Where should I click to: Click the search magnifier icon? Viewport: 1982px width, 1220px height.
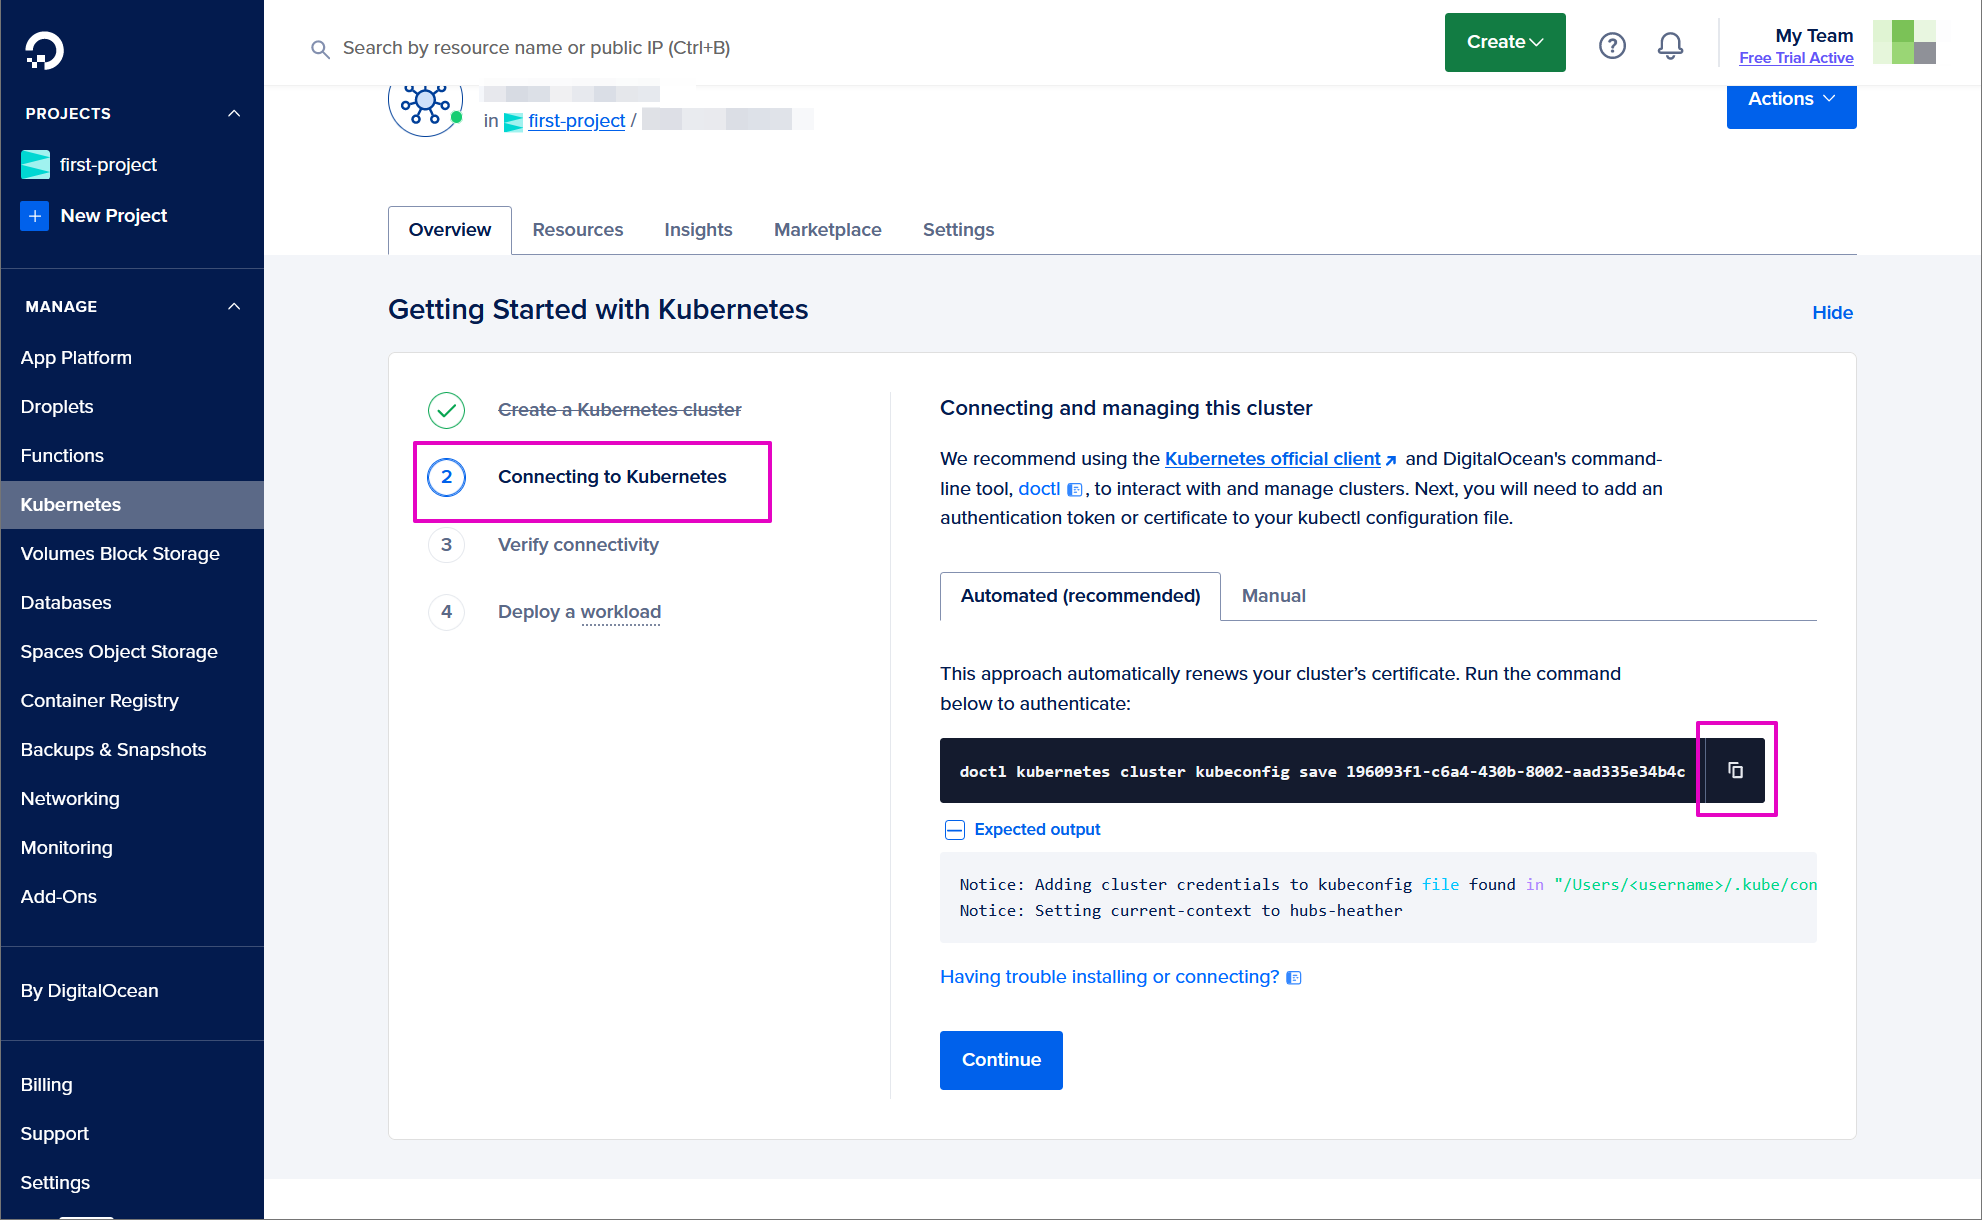[x=320, y=49]
